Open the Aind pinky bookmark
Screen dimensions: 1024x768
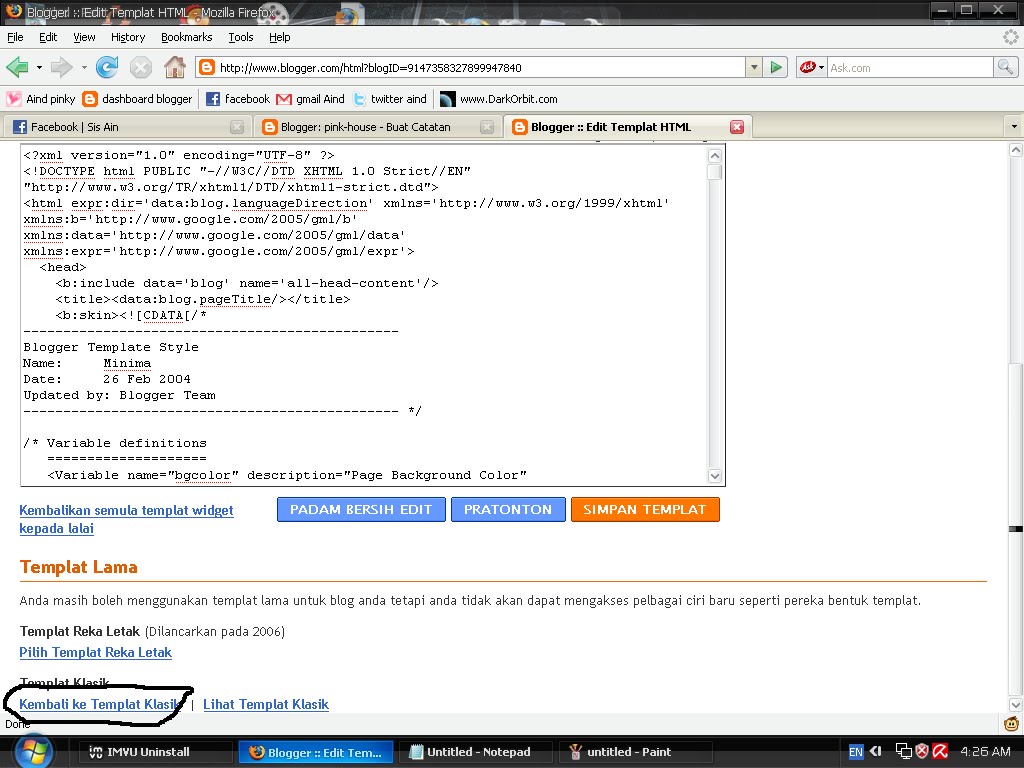(x=41, y=99)
